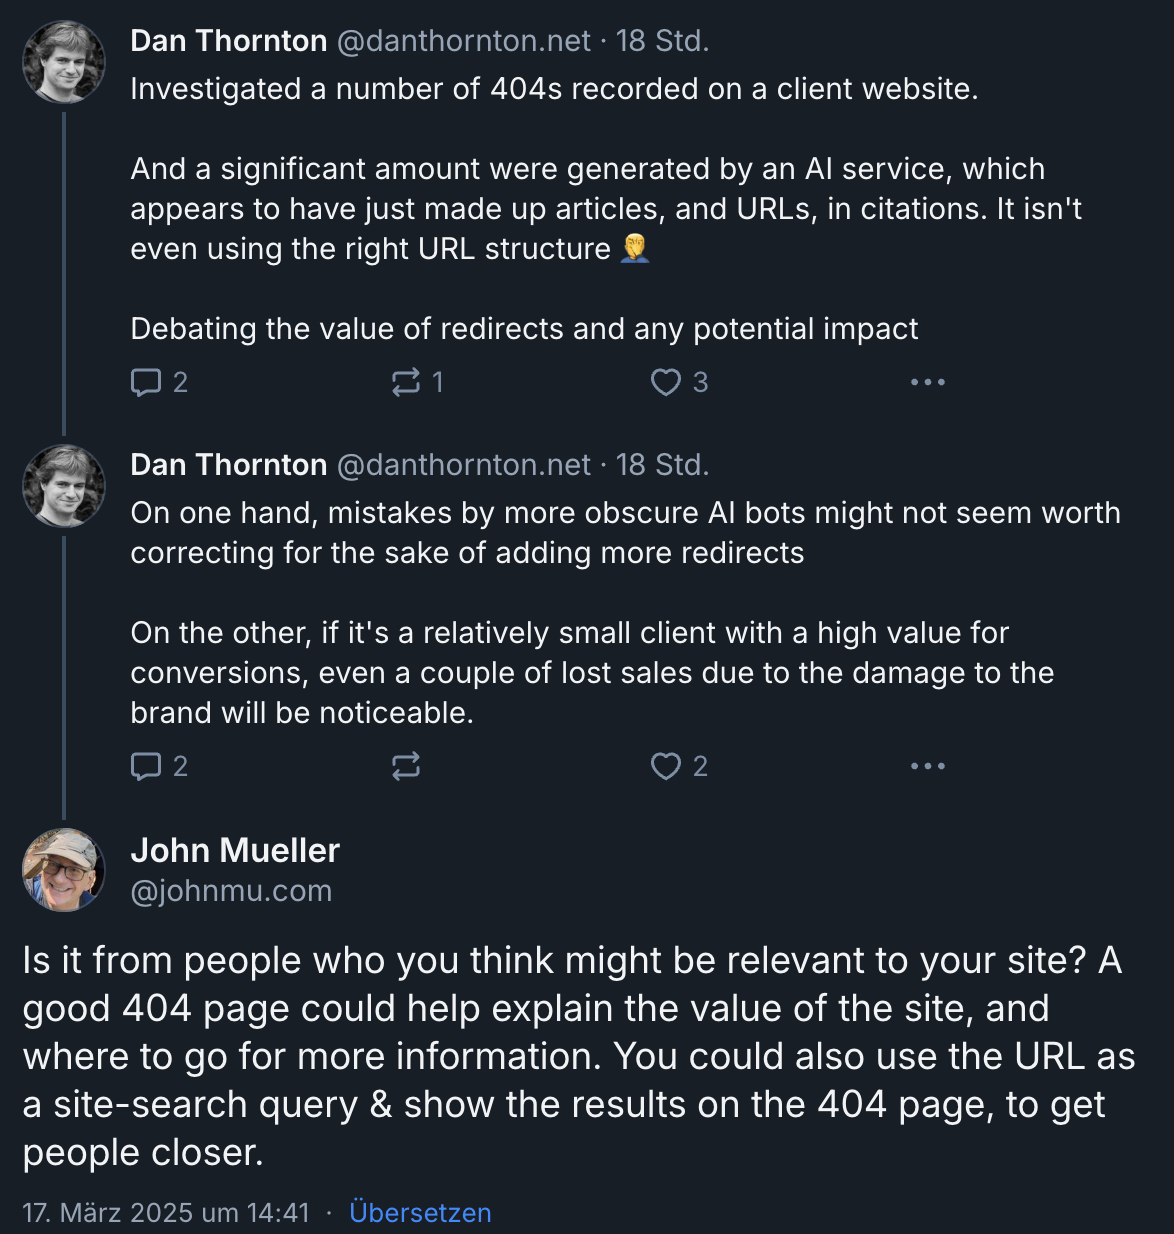Image resolution: width=1174 pixels, height=1234 pixels.
Task: Click the first post's 18 Std. timestamp
Action: pos(662,41)
